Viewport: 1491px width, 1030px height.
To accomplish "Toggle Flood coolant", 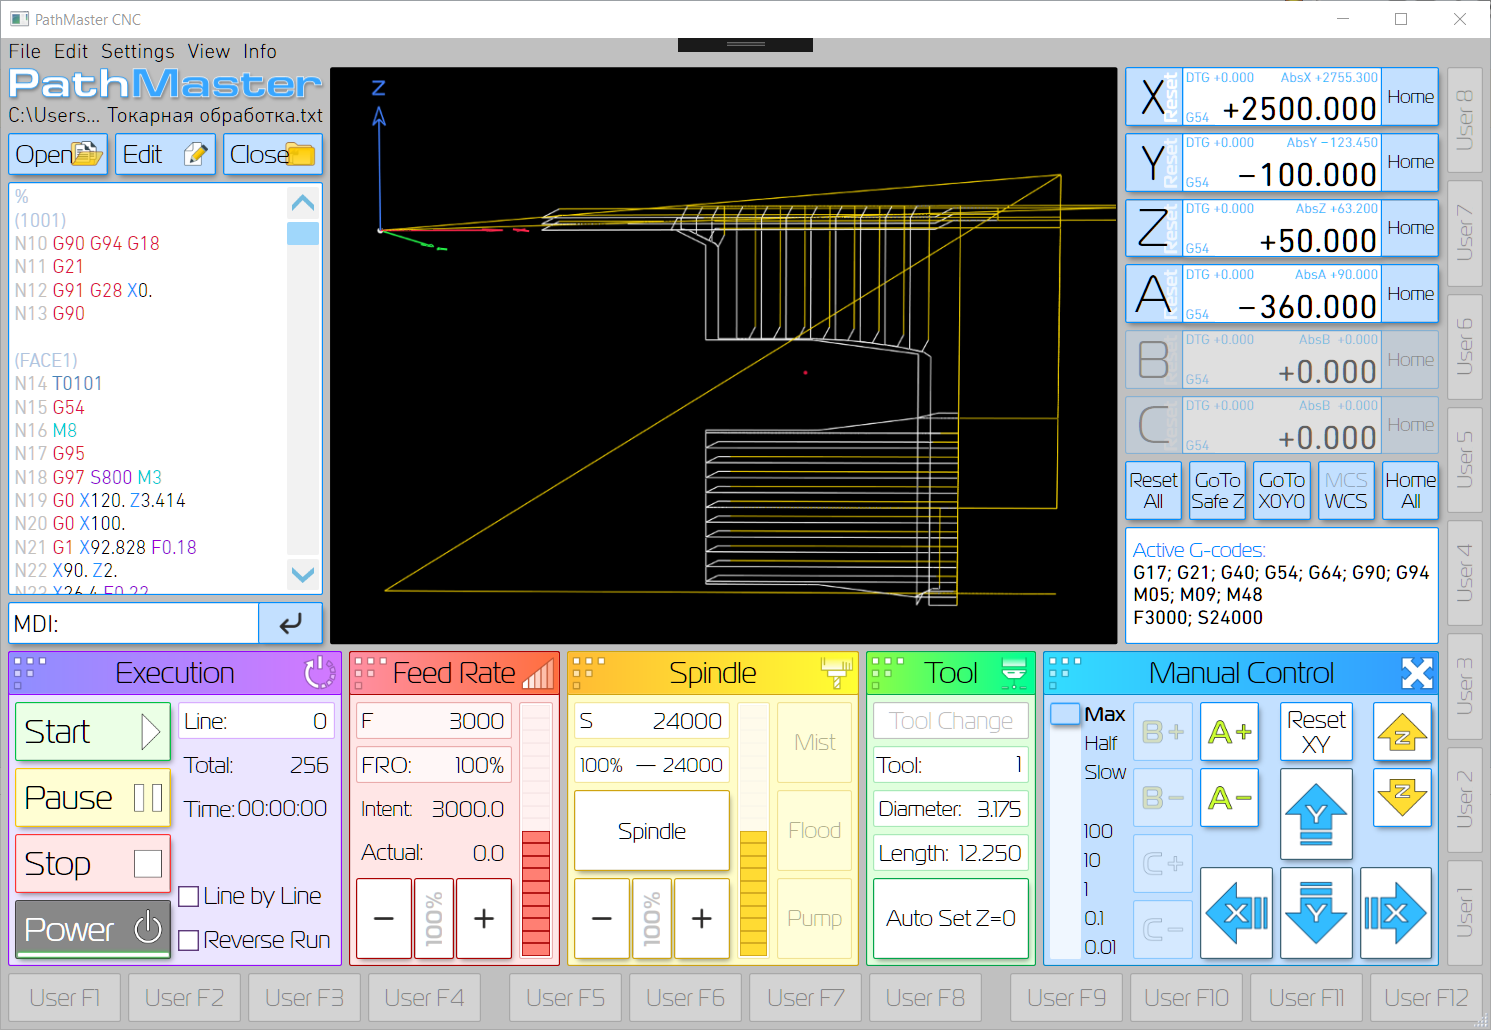I will click(814, 830).
